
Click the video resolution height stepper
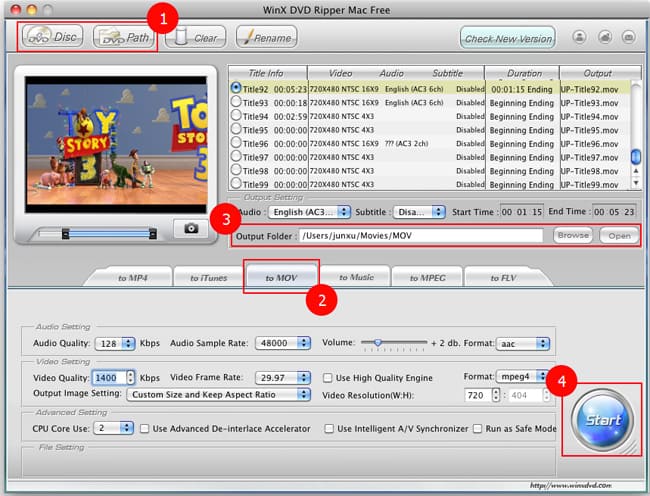546,395
